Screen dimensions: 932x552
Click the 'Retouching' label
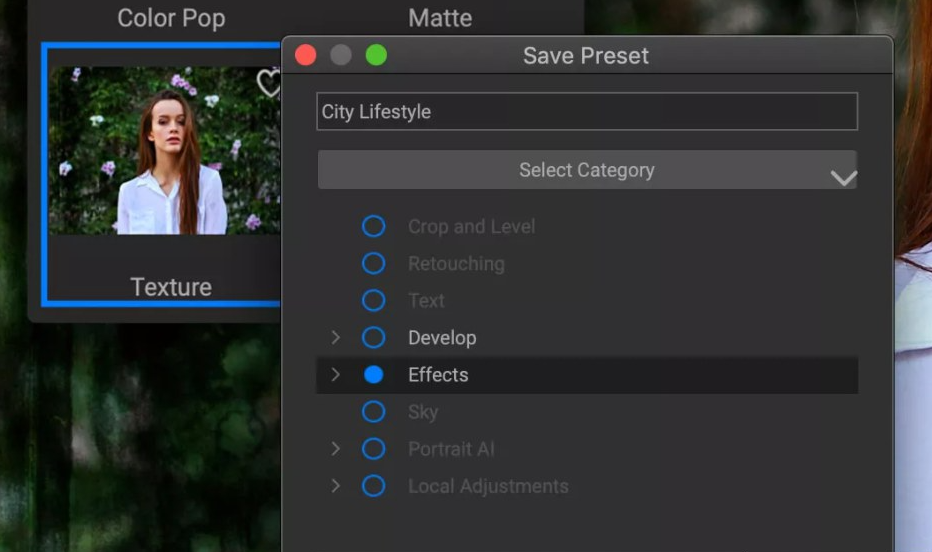[456, 263]
